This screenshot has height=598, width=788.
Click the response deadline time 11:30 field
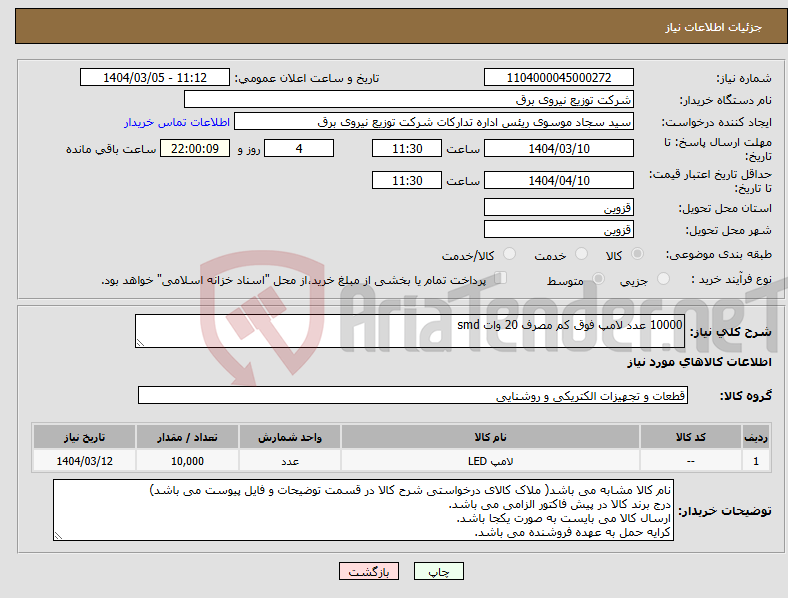click(x=407, y=148)
